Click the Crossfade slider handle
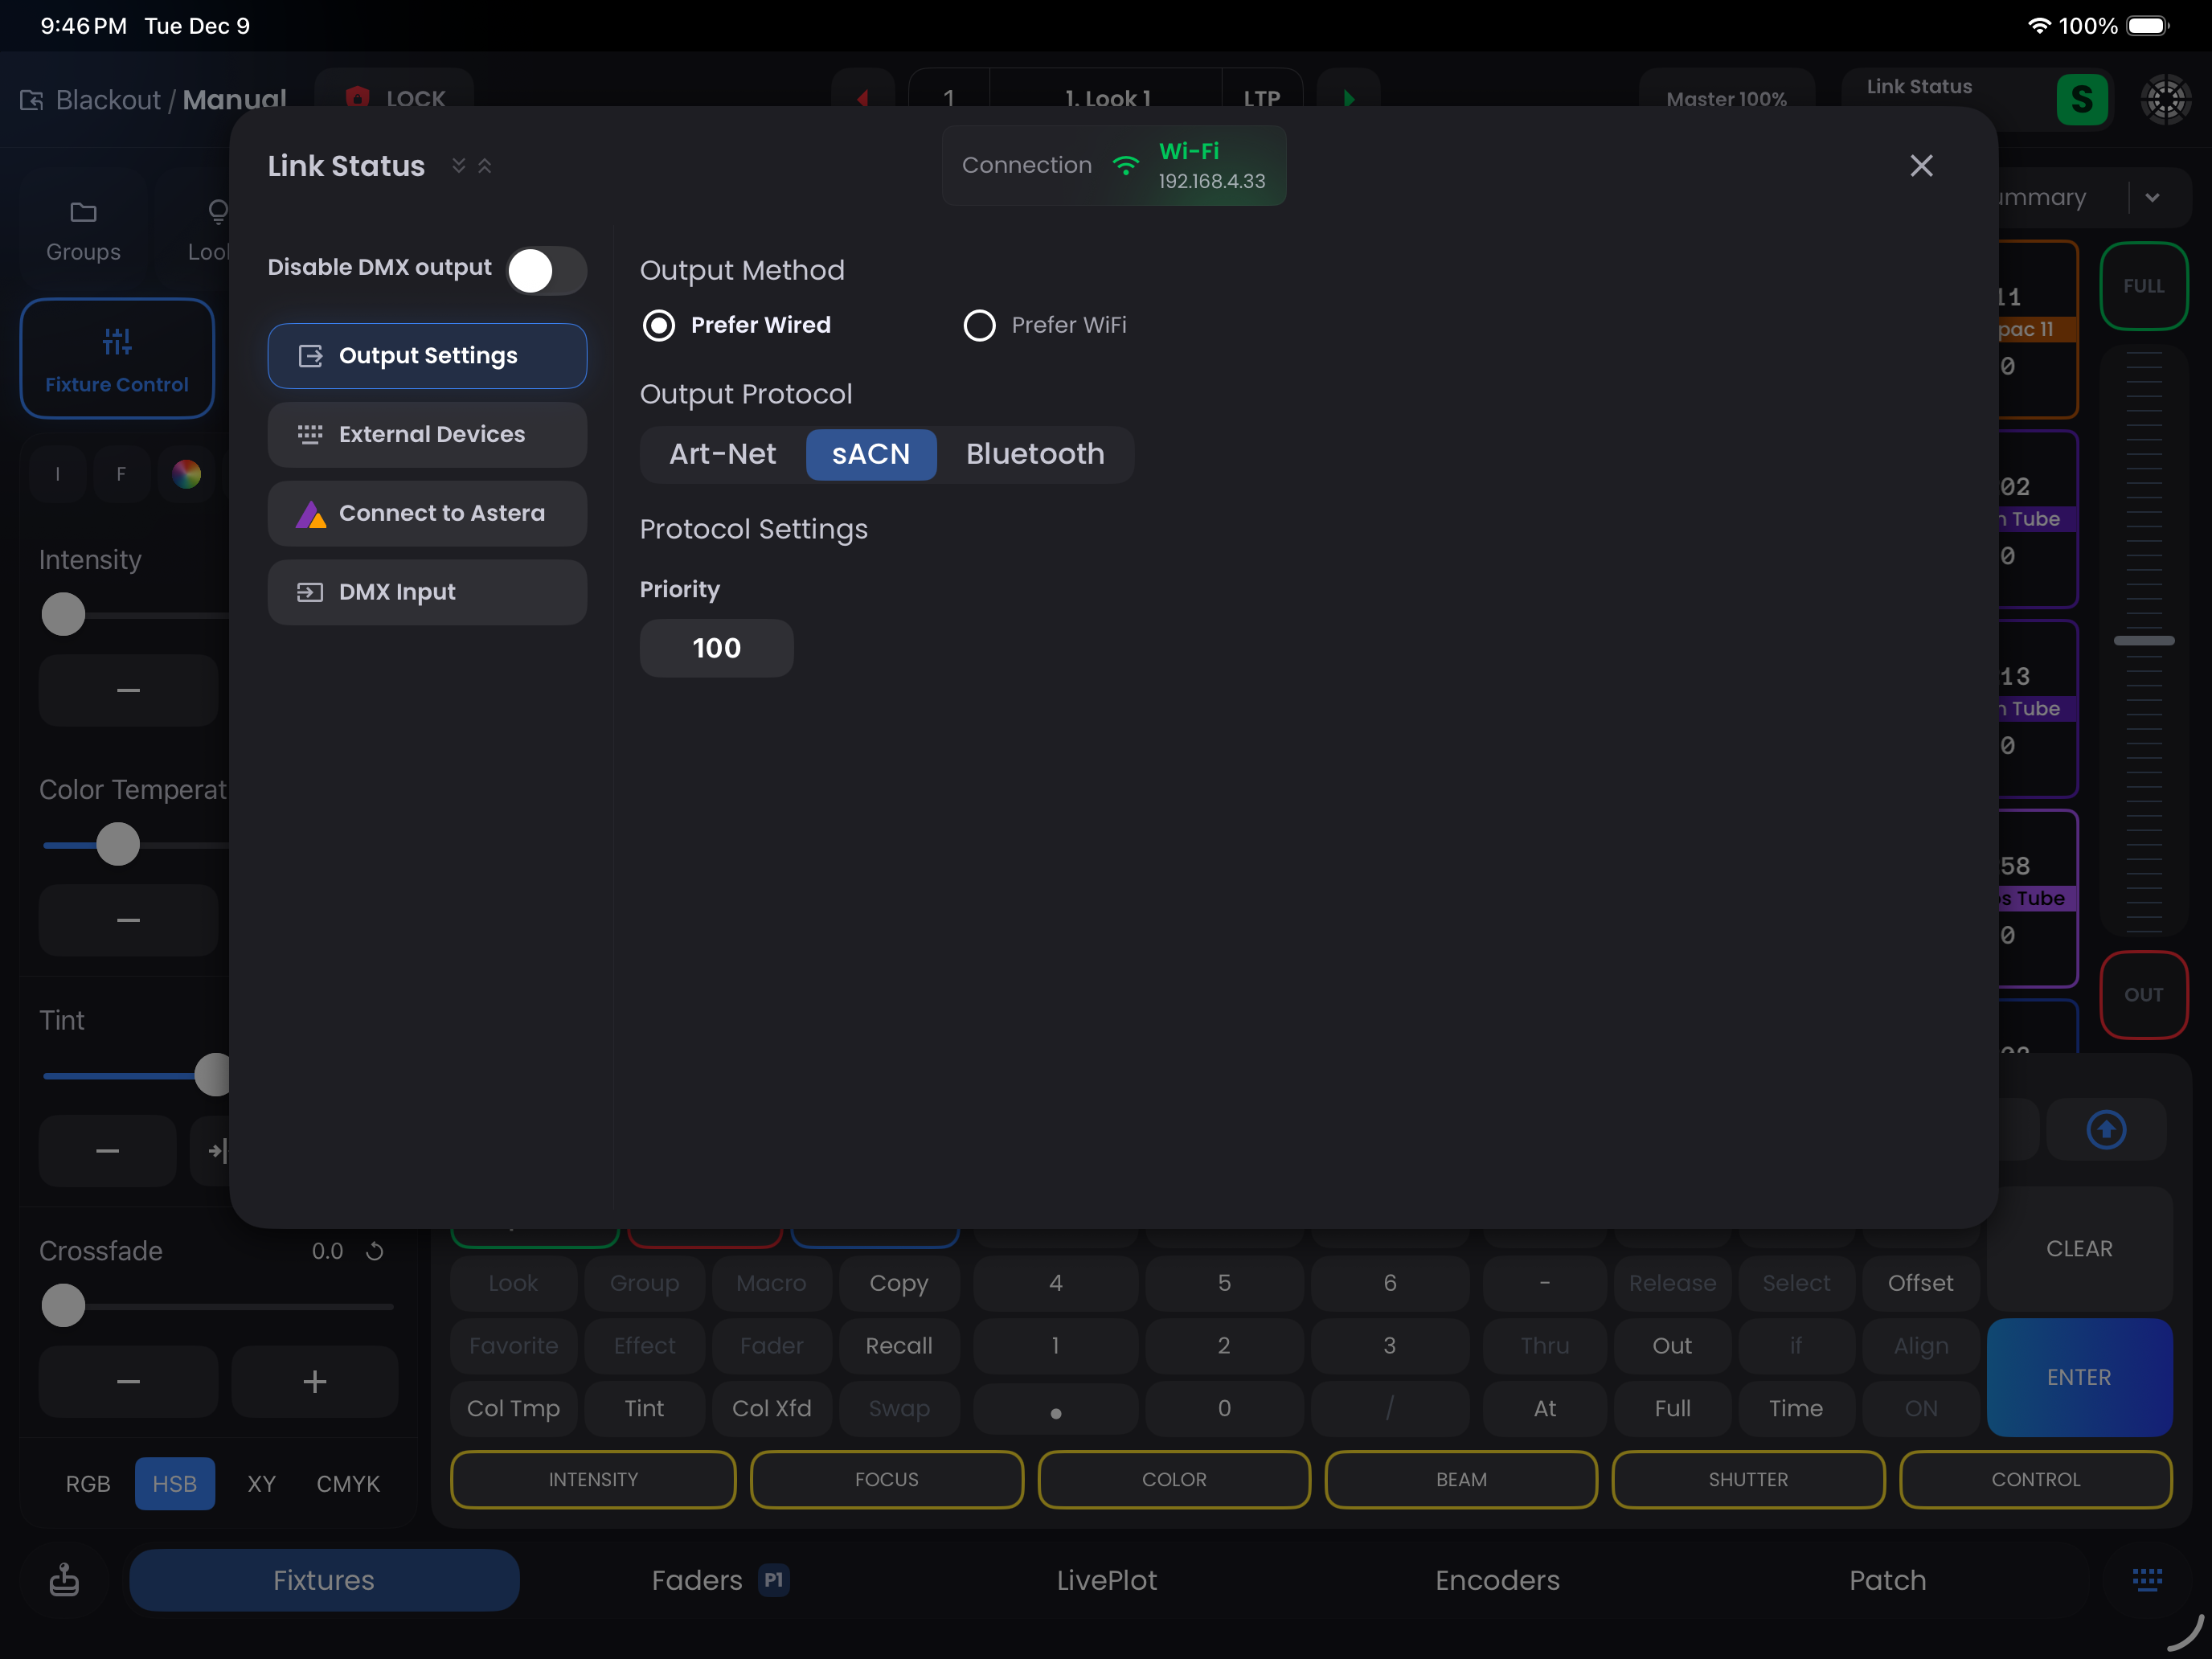The image size is (2212, 1659). click(63, 1306)
